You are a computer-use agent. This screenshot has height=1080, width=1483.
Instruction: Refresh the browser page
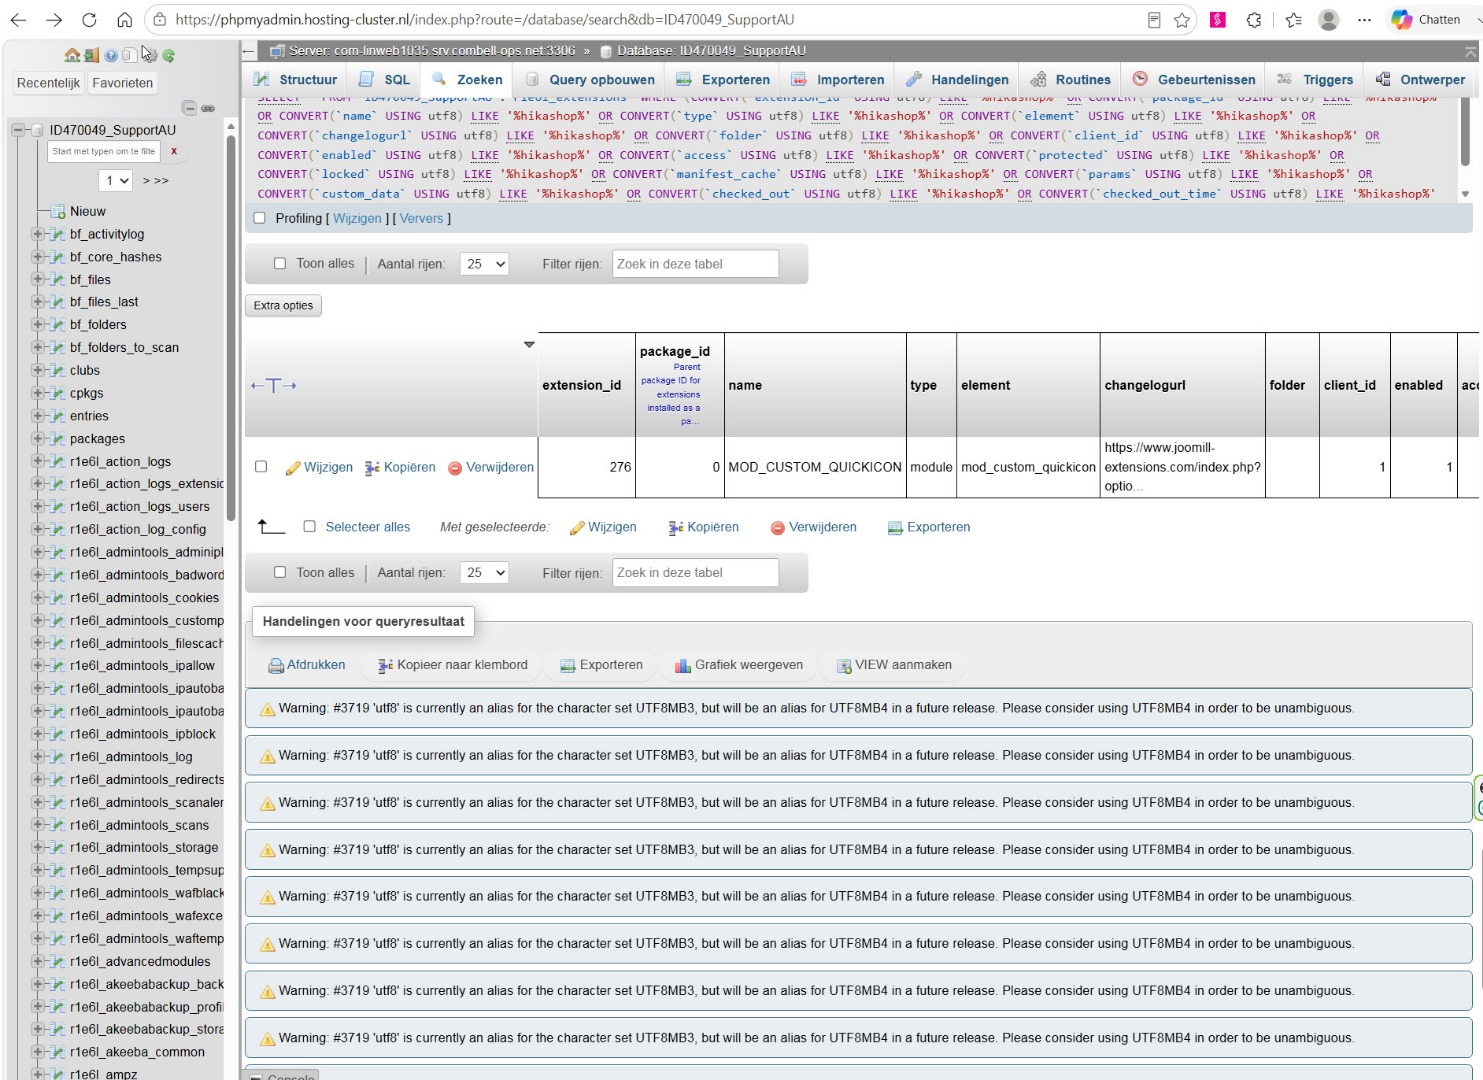(x=89, y=19)
